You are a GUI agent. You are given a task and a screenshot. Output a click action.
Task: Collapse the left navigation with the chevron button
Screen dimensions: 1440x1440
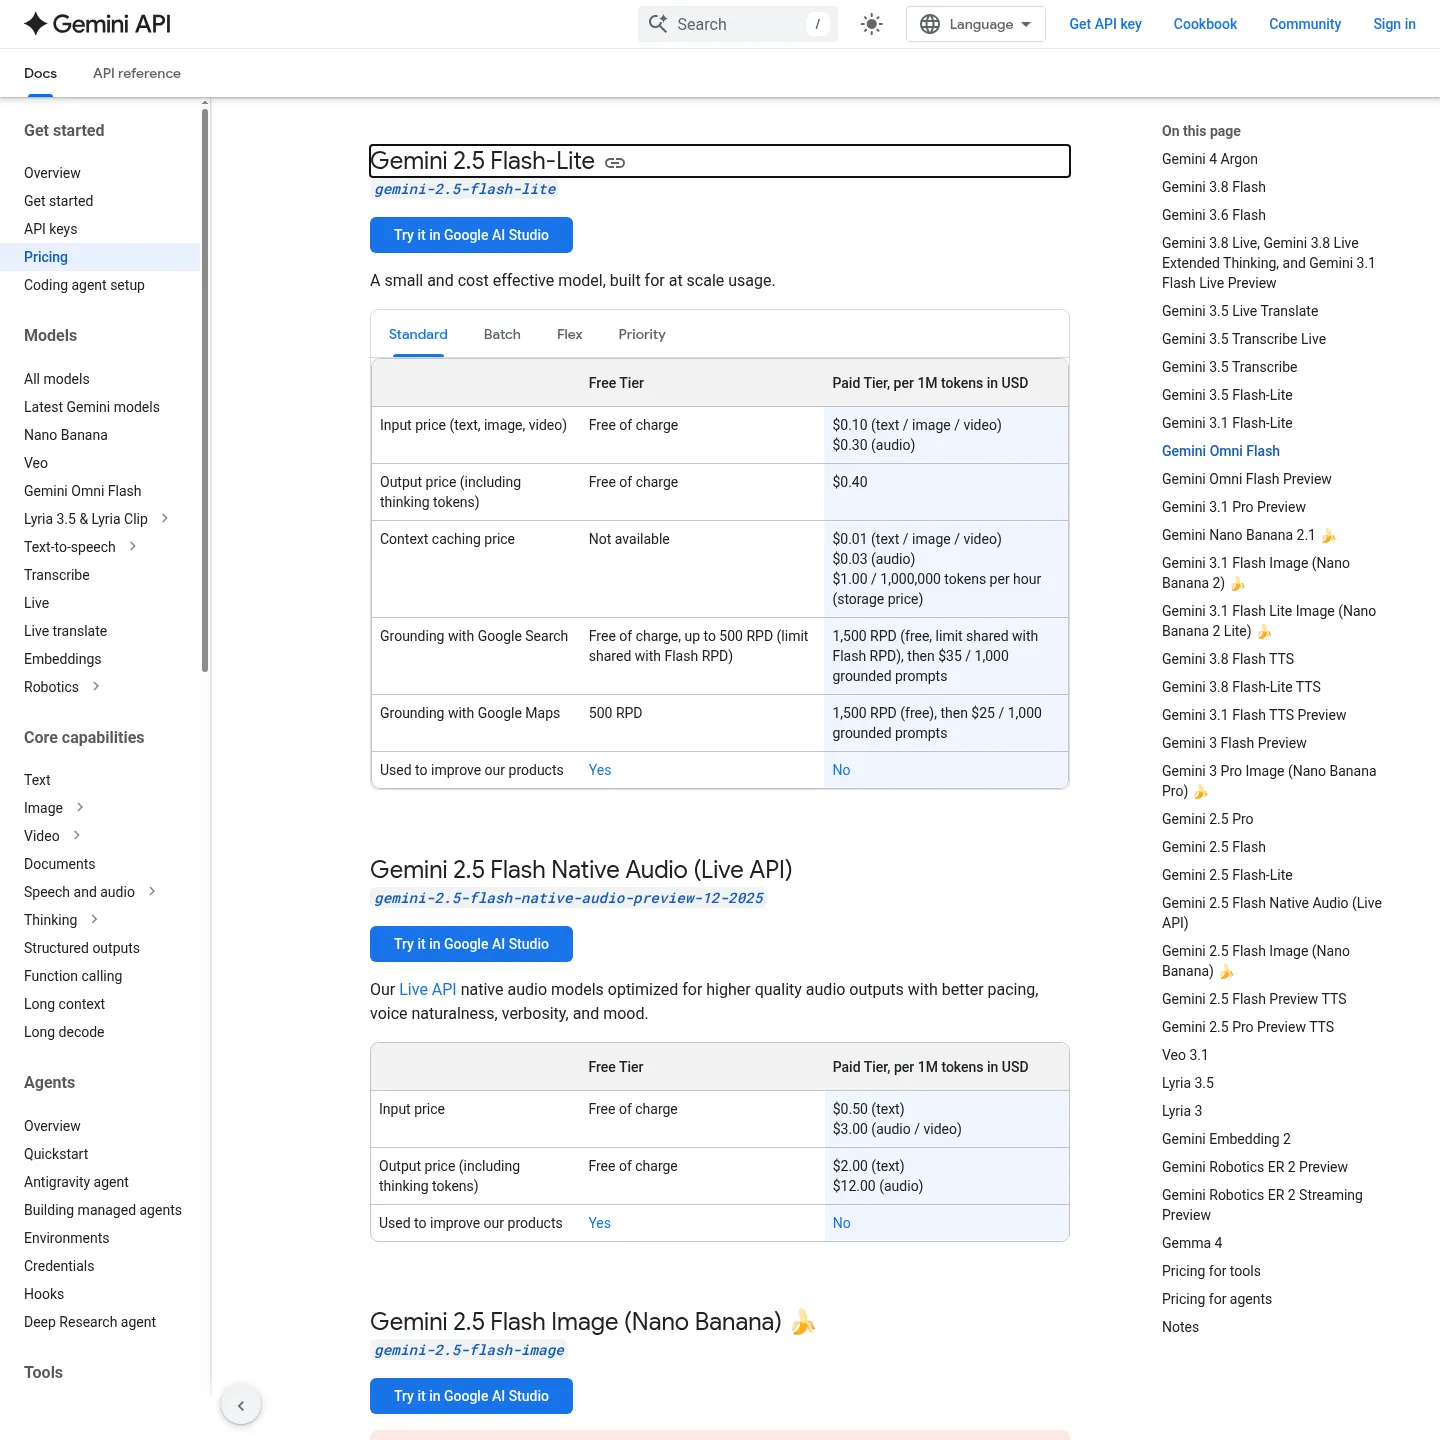tap(241, 1405)
